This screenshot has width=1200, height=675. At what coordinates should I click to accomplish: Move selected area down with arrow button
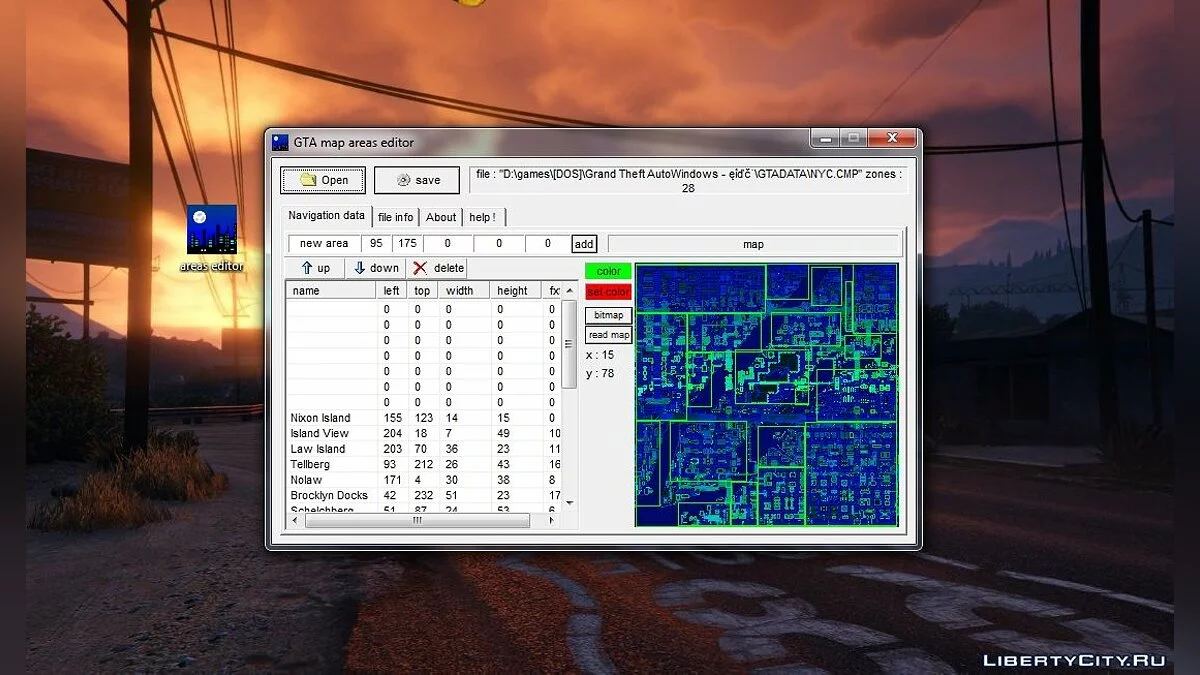(375, 268)
